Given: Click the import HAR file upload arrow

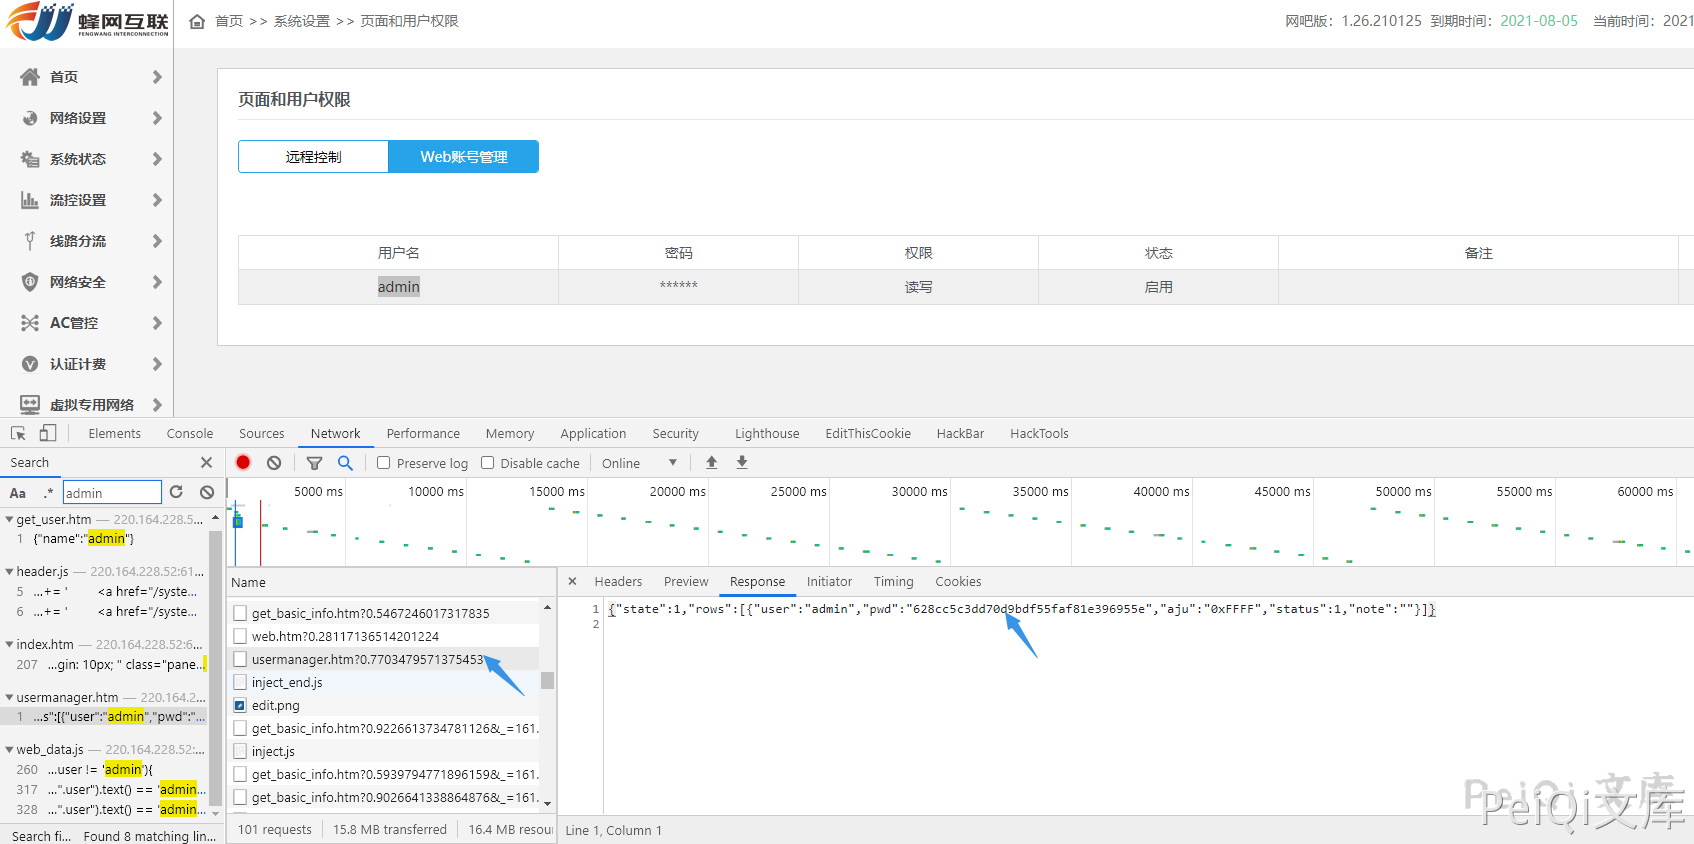Looking at the screenshot, I should [x=711, y=463].
